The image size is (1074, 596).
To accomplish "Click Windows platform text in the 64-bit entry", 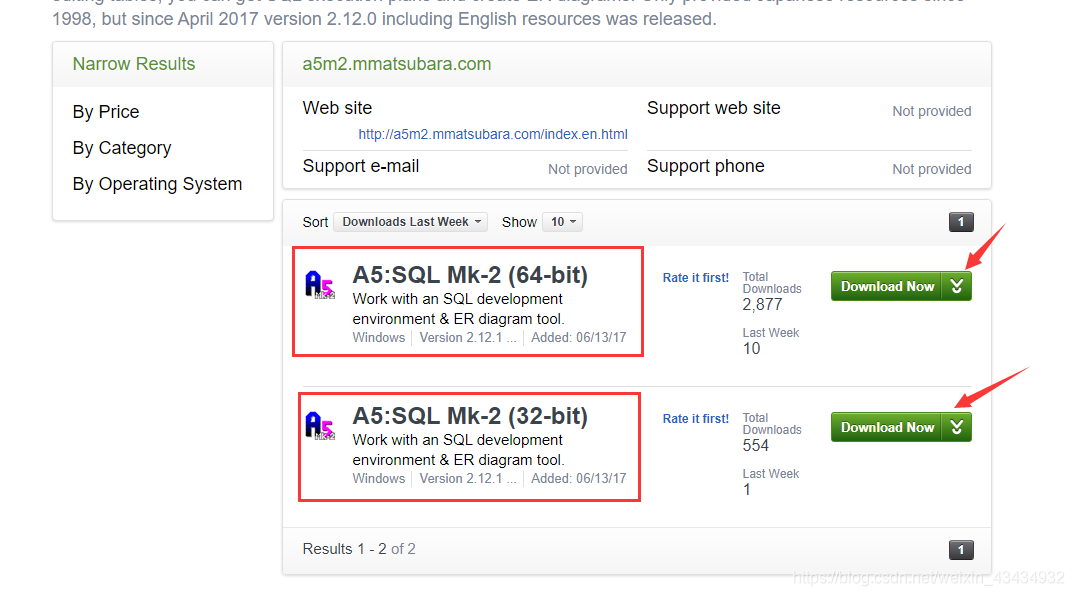I will [379, 338].
